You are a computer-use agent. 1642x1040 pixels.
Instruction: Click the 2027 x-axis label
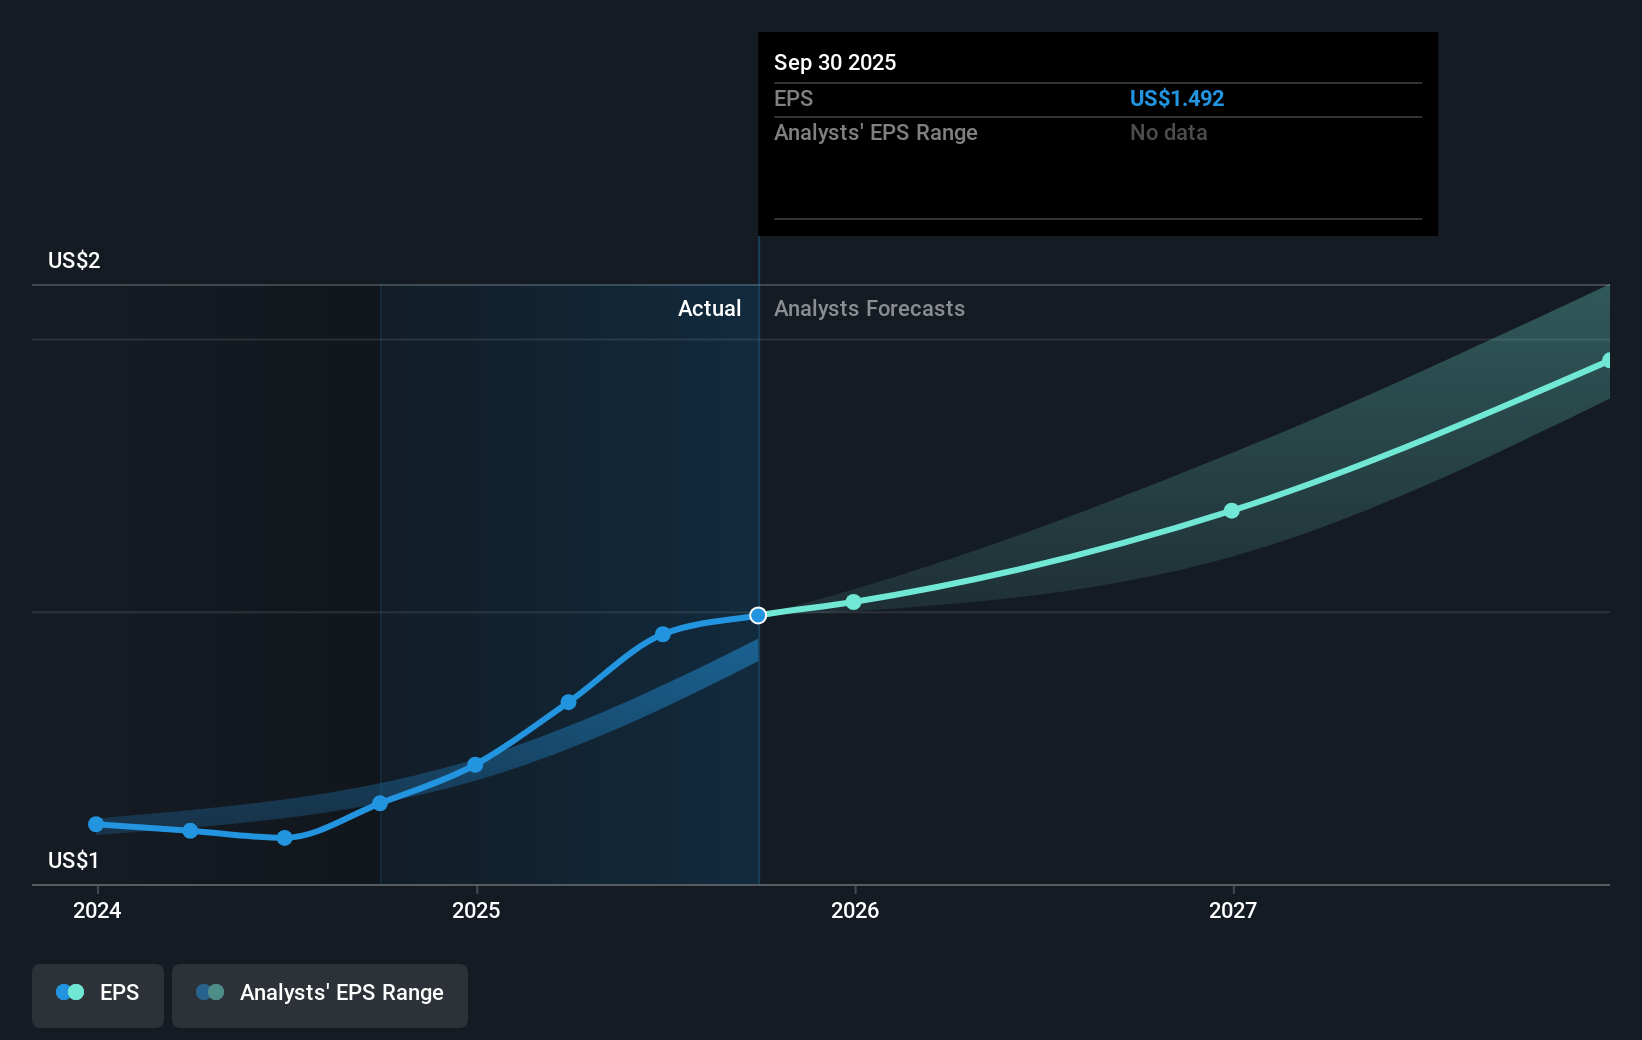tap(1233, 910)
